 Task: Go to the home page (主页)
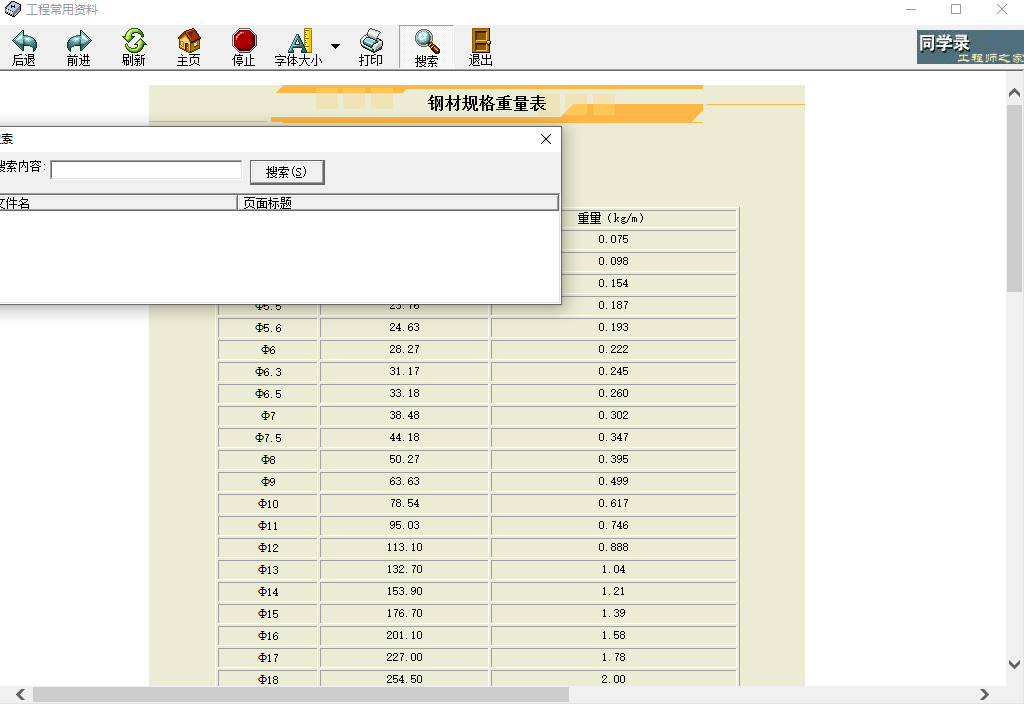[189, 42]
